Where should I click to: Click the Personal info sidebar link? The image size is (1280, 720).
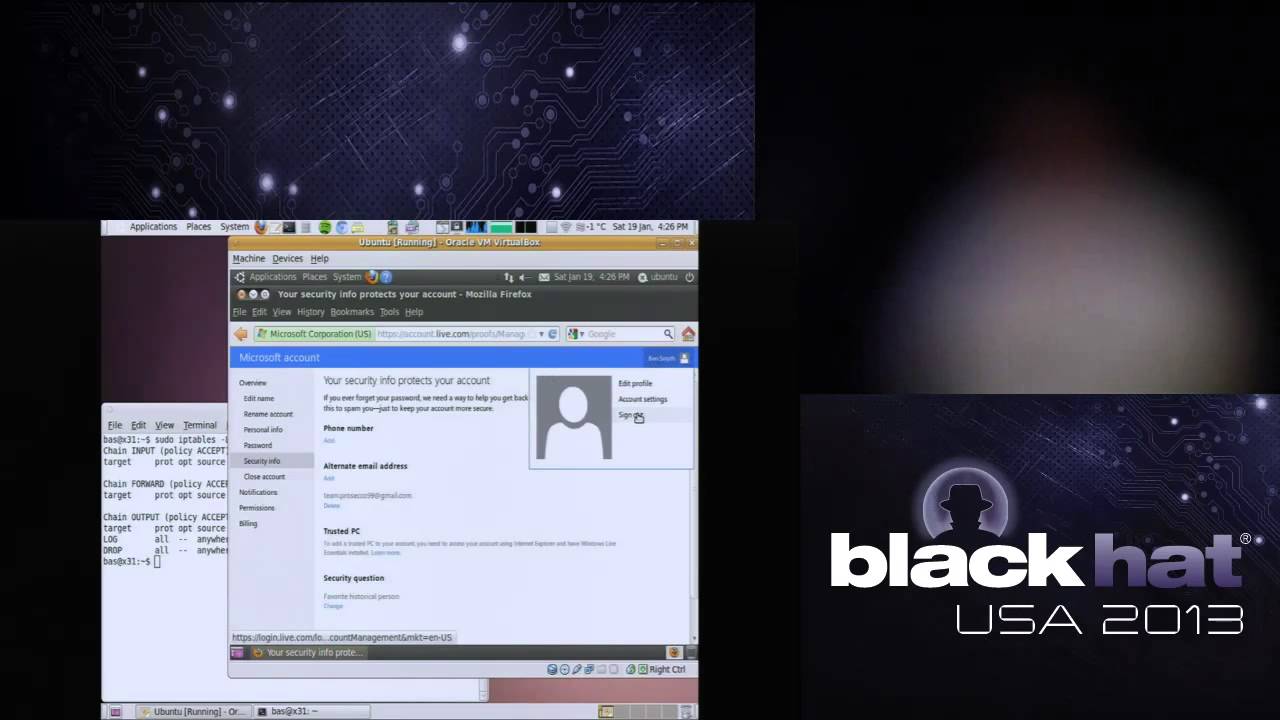(x=263, y=430)
